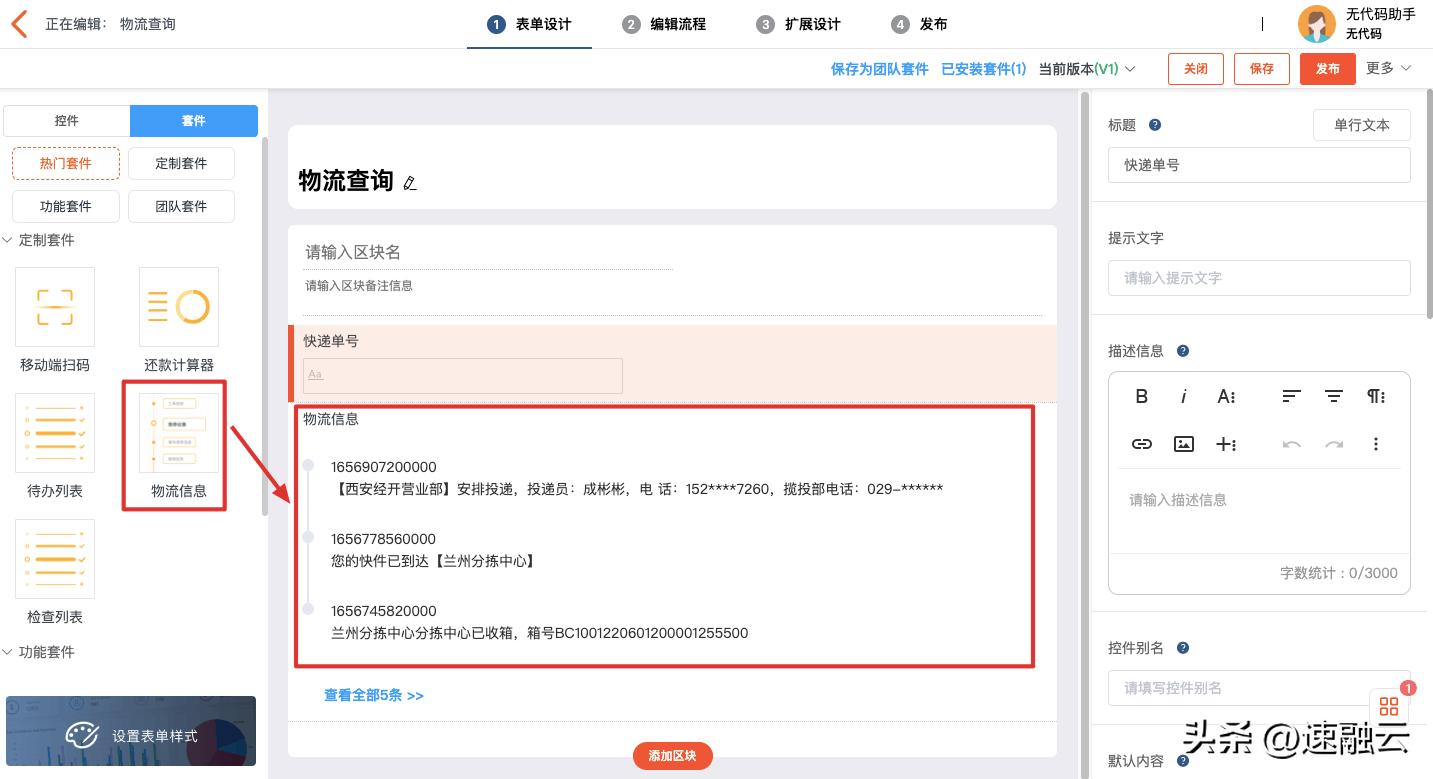Click the back arrow beside 正在编辑
The height and width of the screenshot is (779, 1433).
click(20, 23)
